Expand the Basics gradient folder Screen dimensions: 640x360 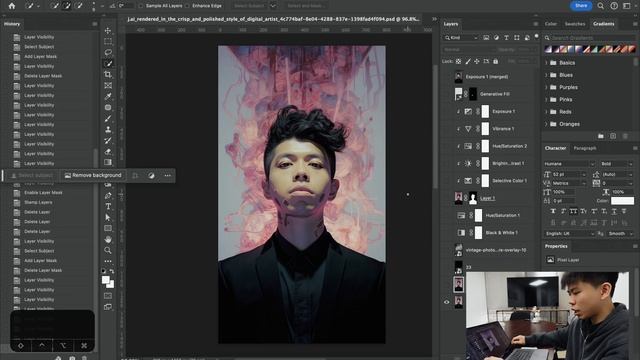546,63
